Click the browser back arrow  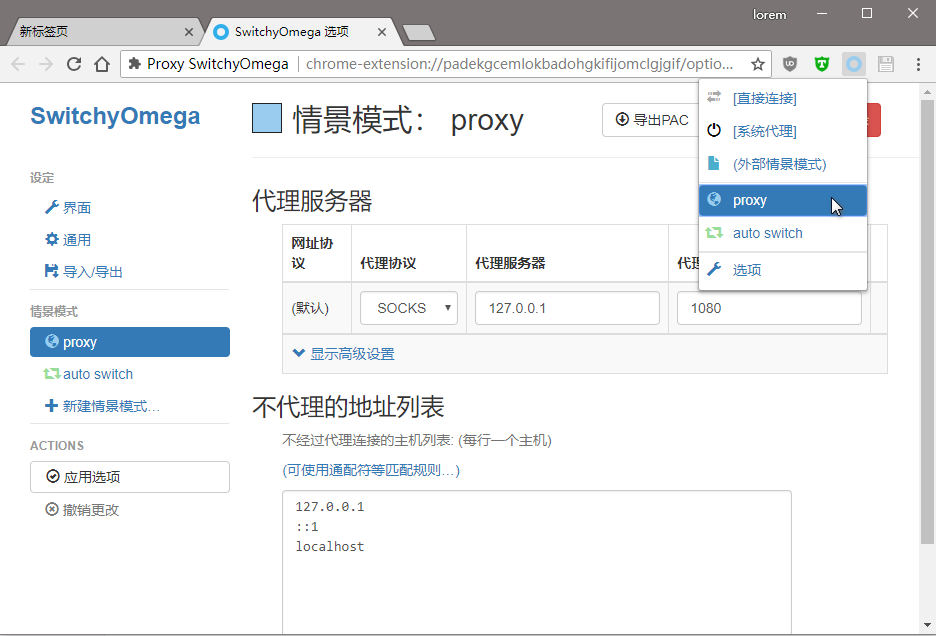point(18,64)
